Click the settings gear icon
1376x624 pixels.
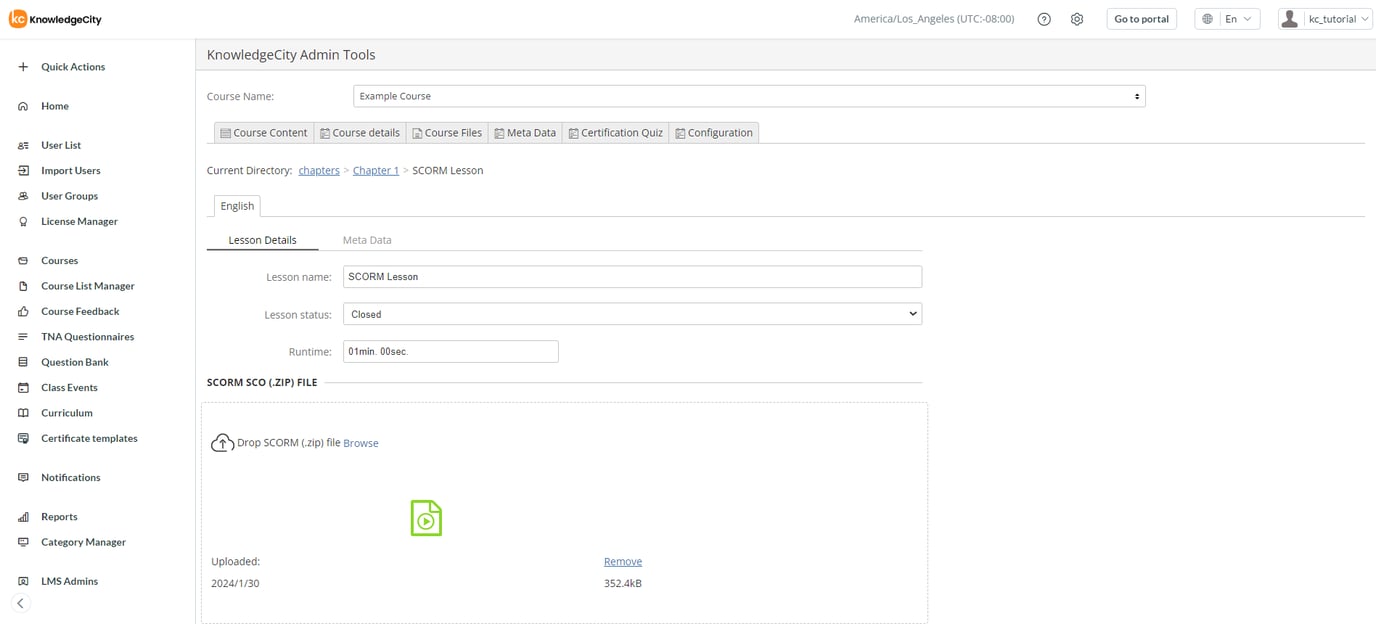[1077, 19]
